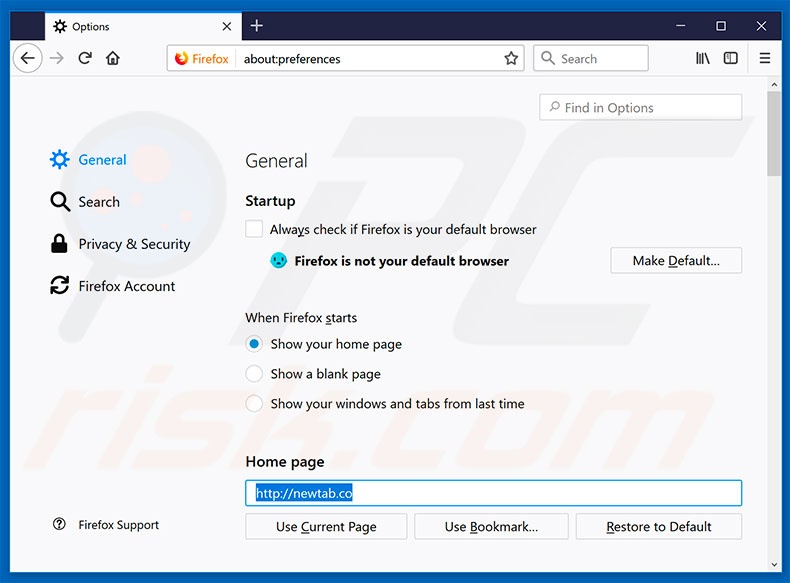Click the 'When Firefox starts' label

[301, 318]
